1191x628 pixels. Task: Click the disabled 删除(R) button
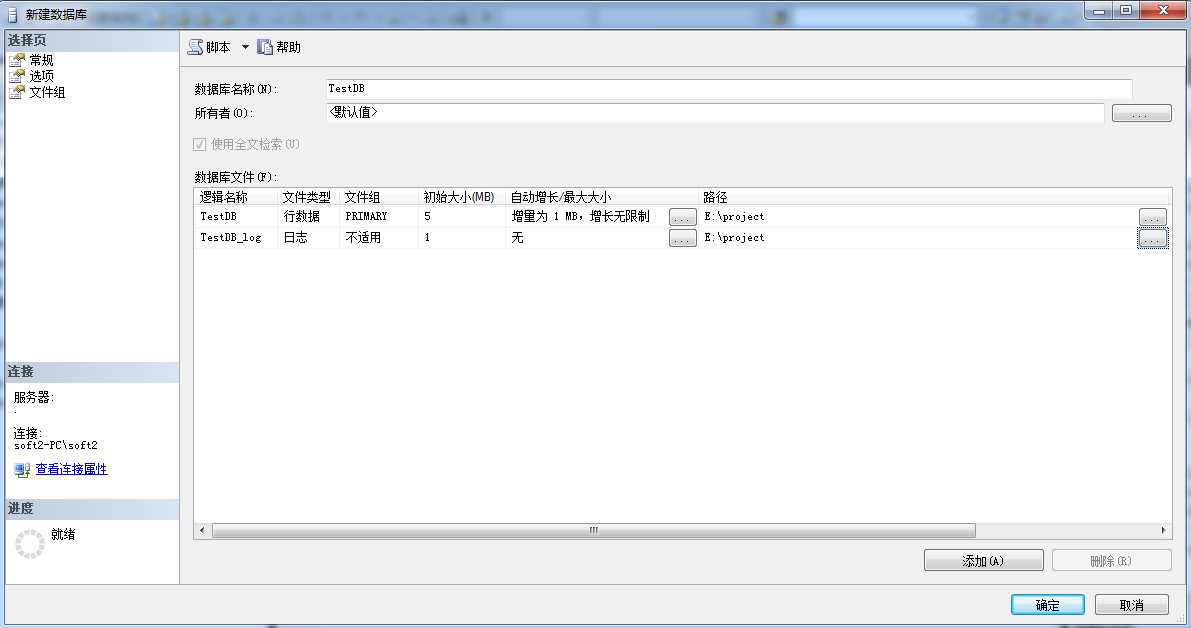click(1111, 560)
